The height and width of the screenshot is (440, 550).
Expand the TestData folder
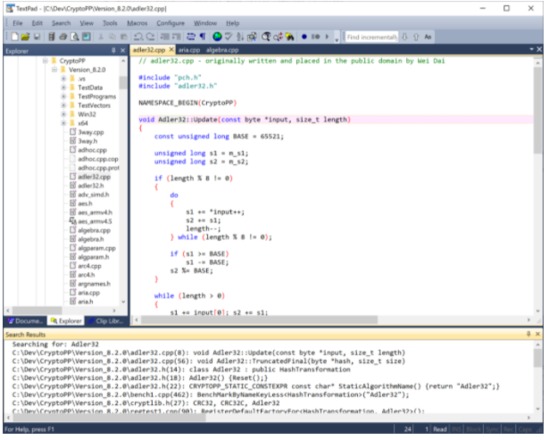tap(63, 87)
